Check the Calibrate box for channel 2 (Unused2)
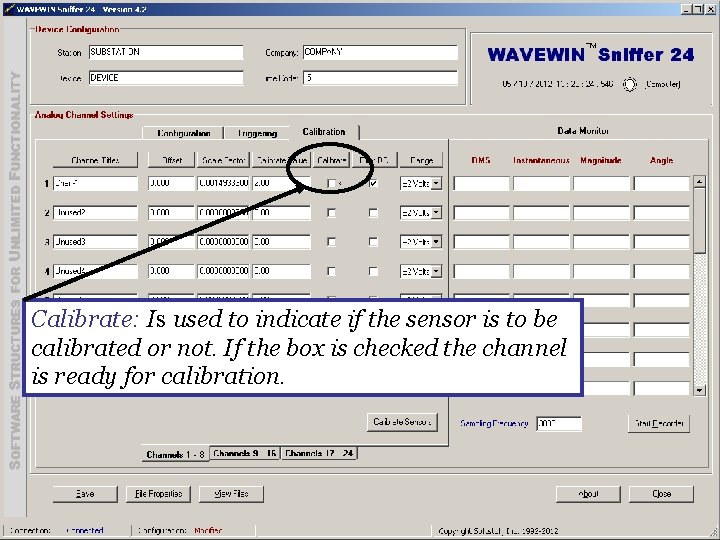The width and height of the screenshot is (720, 540). click(331, 213)
